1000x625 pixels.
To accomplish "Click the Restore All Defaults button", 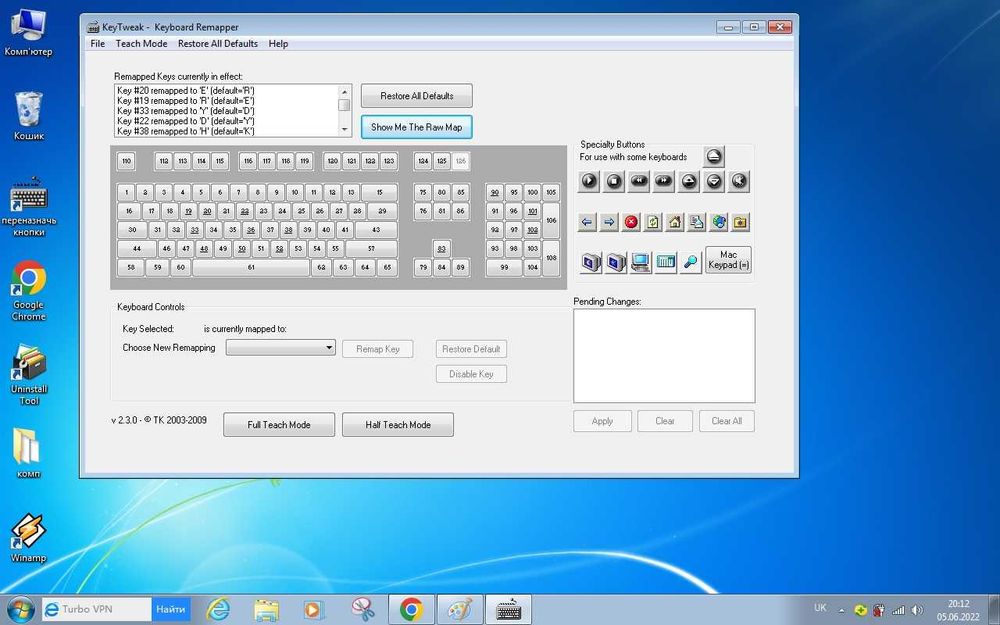I will pyautogui.click(x=416, y=96).
